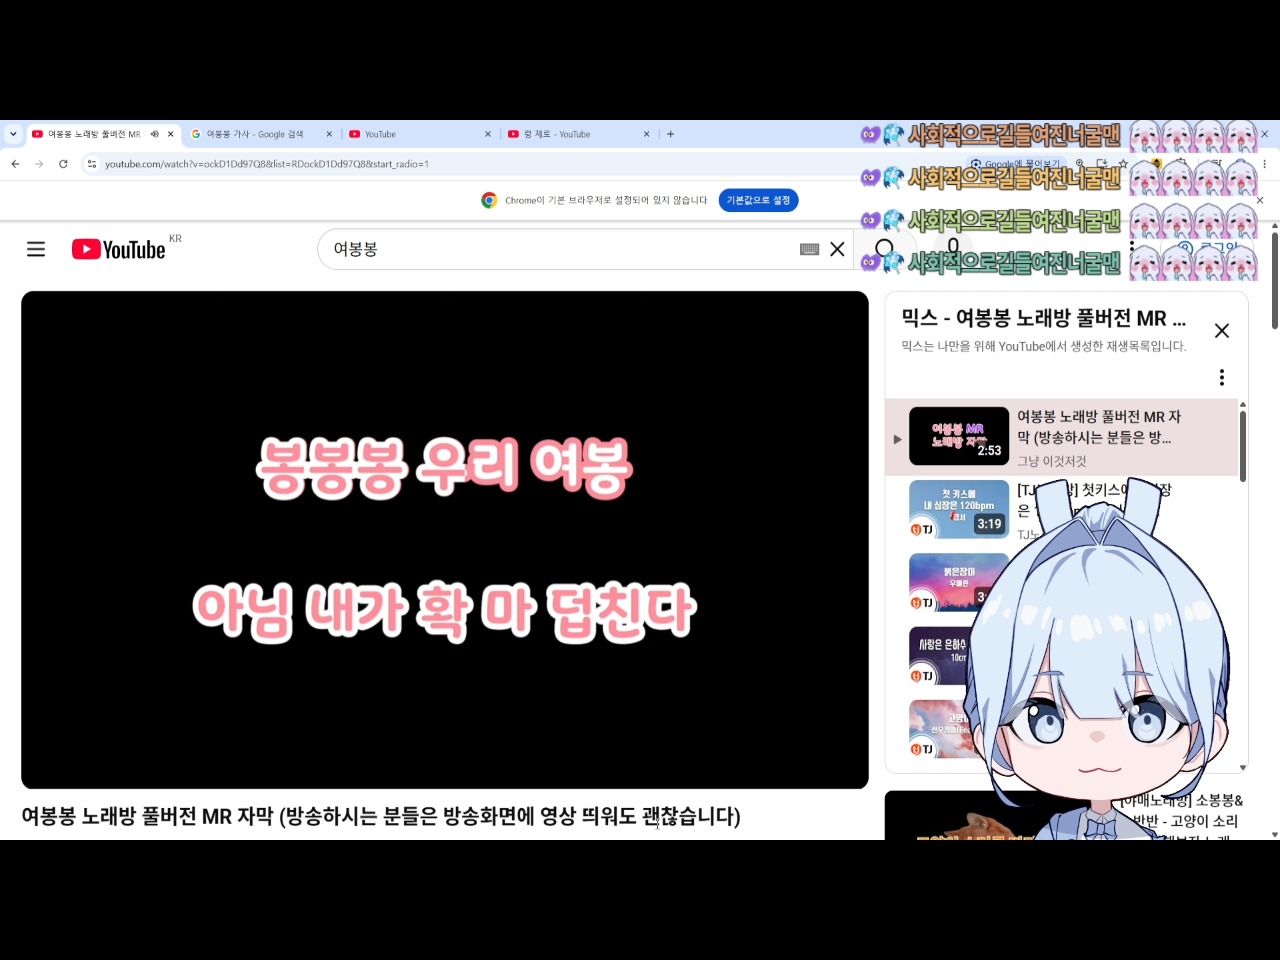Clear the YouTube search box text
The image size is (1280, 960).
pyautogui.click(x=837, y=249)
